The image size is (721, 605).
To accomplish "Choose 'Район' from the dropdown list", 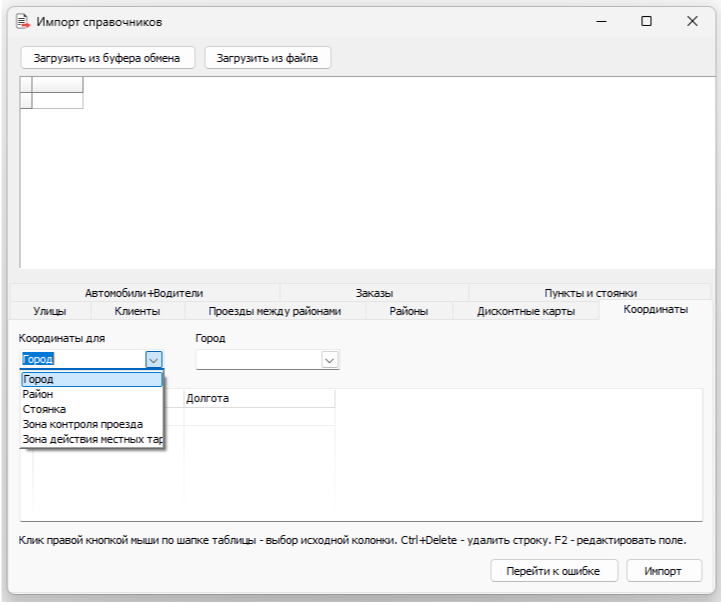I will (x=38, y=394).
